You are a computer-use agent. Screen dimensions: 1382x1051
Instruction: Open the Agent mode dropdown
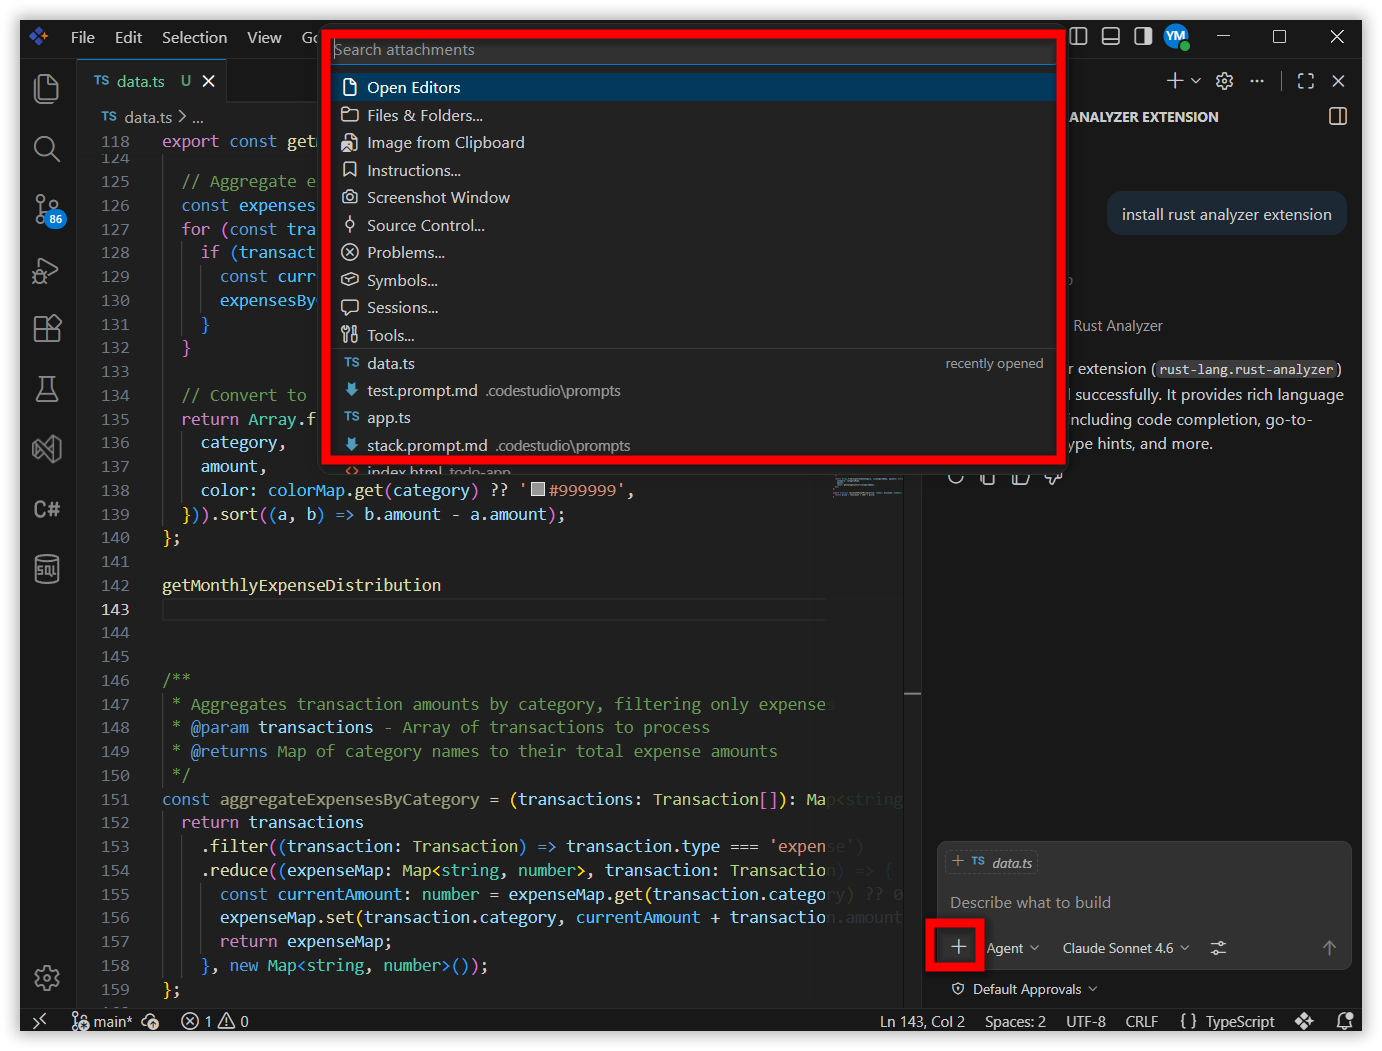point(1013,948)
